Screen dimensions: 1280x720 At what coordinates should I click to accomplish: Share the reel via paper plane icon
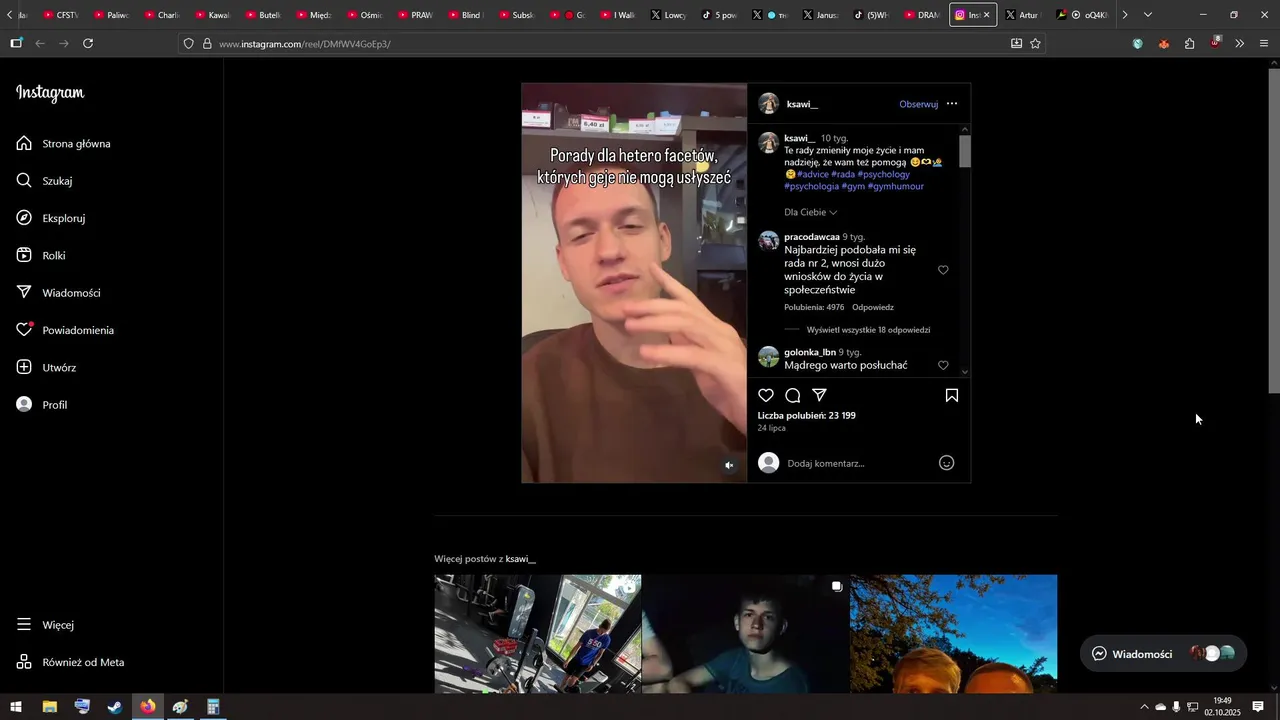pyautogui.click(x=819, y=395)
